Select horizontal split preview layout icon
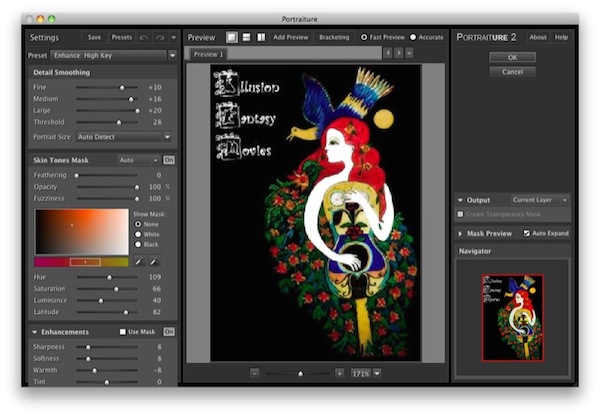This screenshot has height=416, width=600. (246, 37)
